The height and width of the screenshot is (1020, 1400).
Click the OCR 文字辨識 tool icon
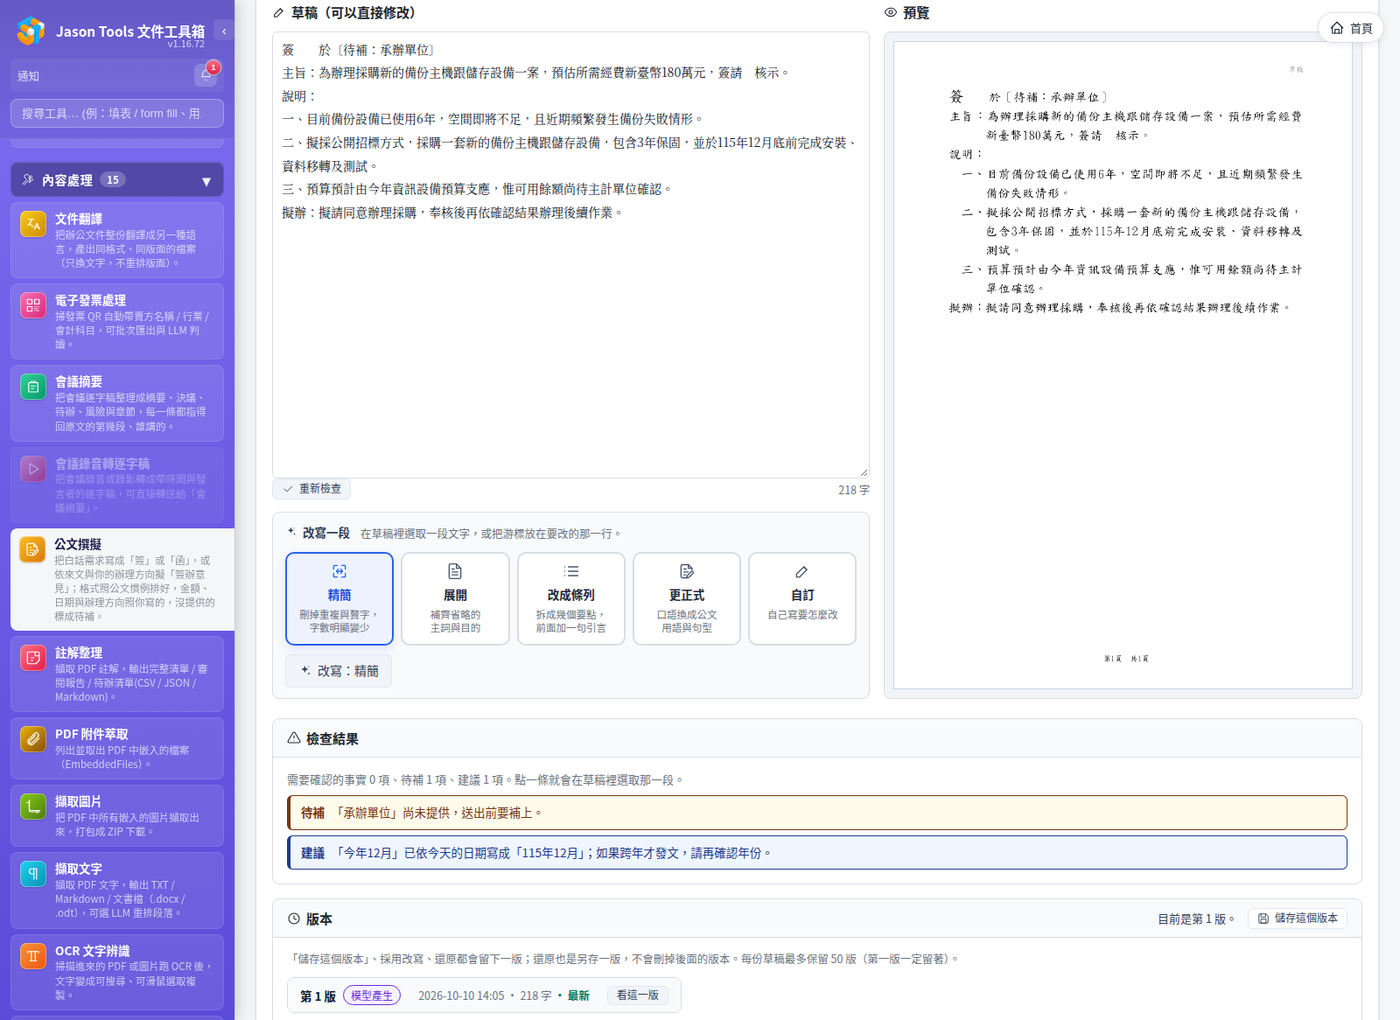(x=33, y=956)
